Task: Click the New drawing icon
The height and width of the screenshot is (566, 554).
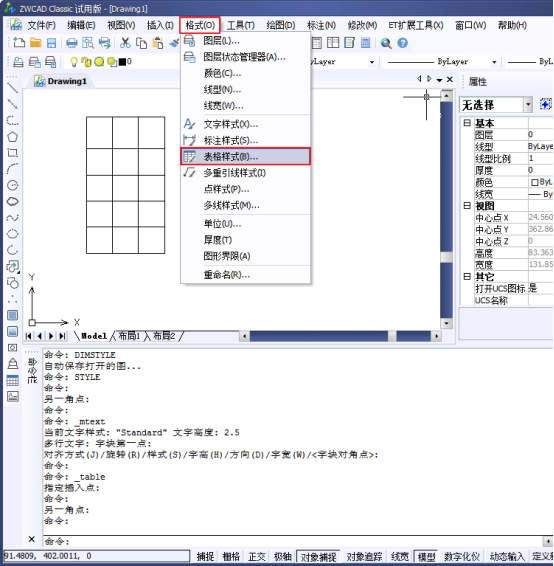Action: click(19, 43)
